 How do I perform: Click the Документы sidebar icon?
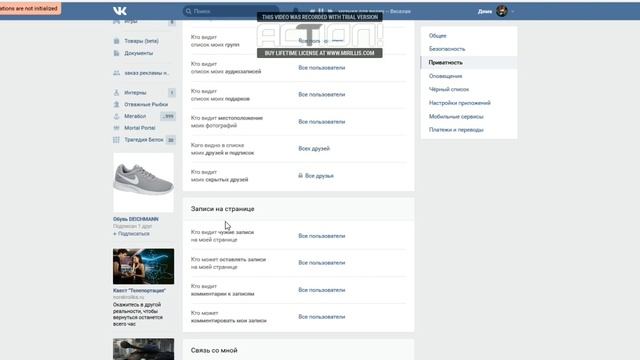pyautogui.click(x=116, y=53)
